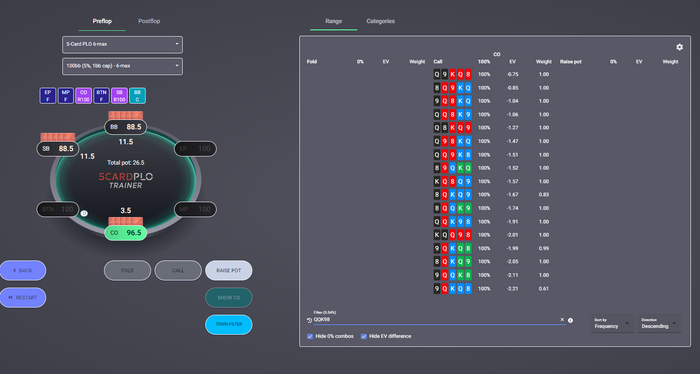Click the active CO seat showing 96.5

pos(125,233)
